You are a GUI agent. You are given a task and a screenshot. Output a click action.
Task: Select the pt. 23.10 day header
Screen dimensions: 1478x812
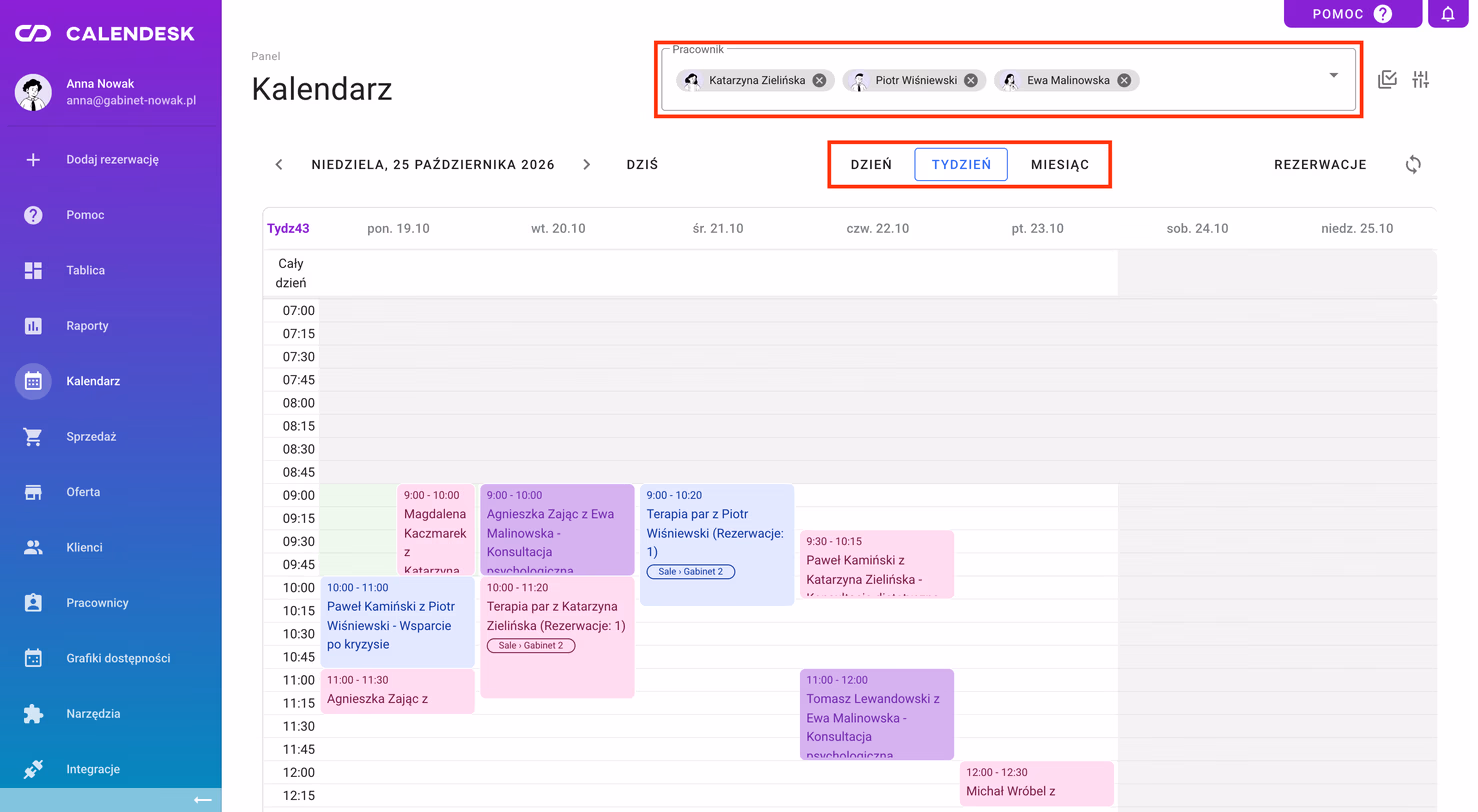pyautogui.click(x=1036, y=229)
